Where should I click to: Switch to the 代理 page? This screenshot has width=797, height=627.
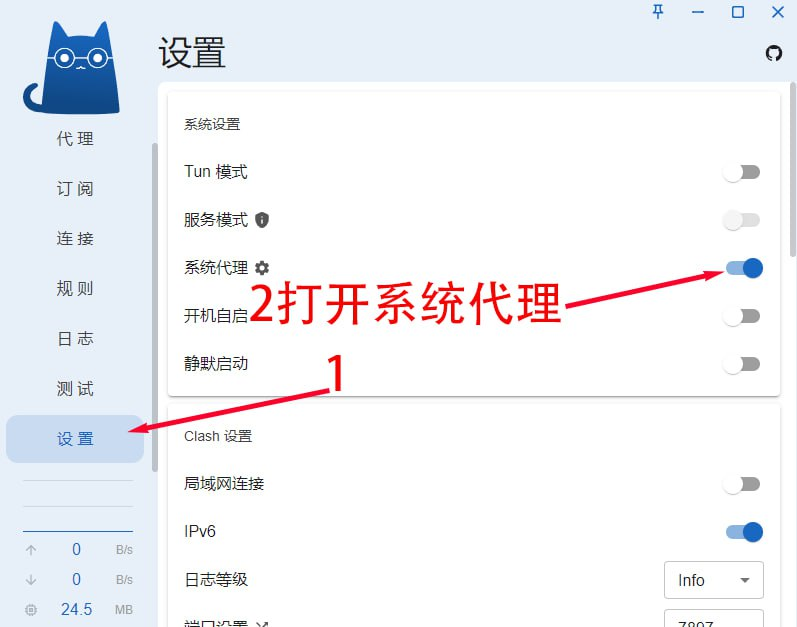(75, 138)
